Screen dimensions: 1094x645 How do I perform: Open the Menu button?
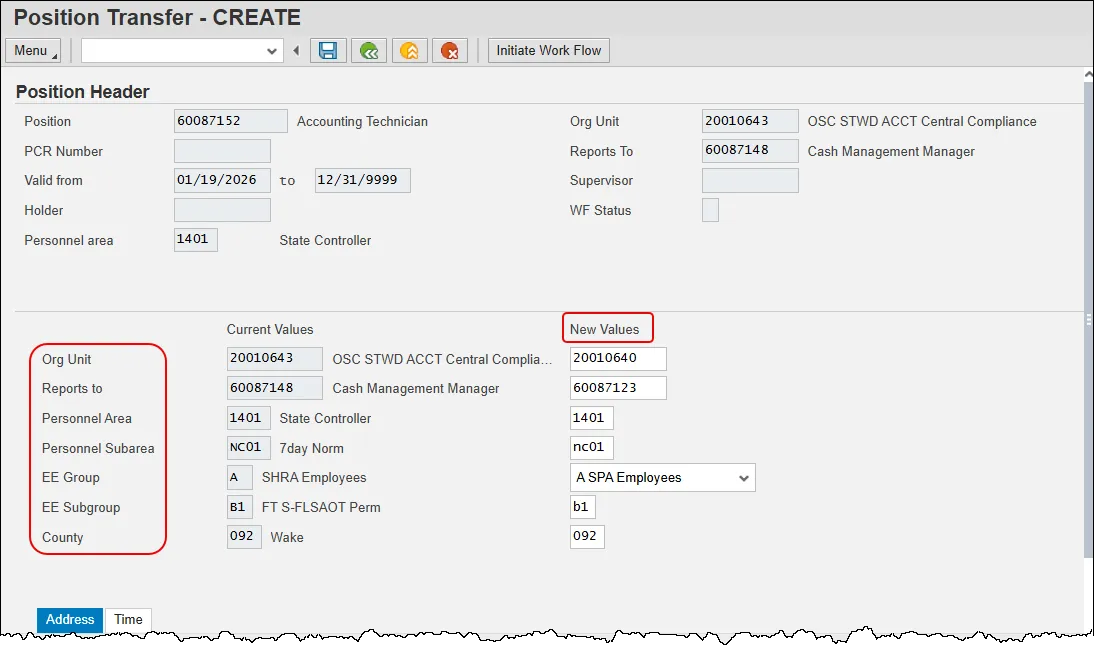[33, 51]
